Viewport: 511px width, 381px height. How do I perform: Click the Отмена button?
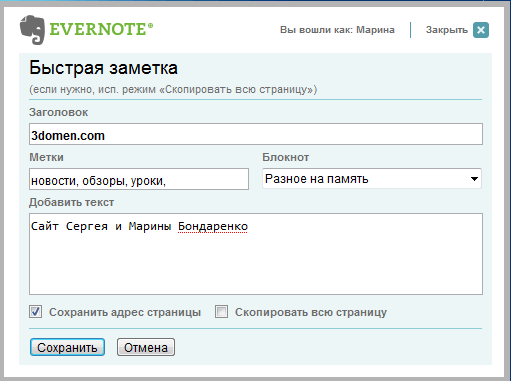point(146,347)
